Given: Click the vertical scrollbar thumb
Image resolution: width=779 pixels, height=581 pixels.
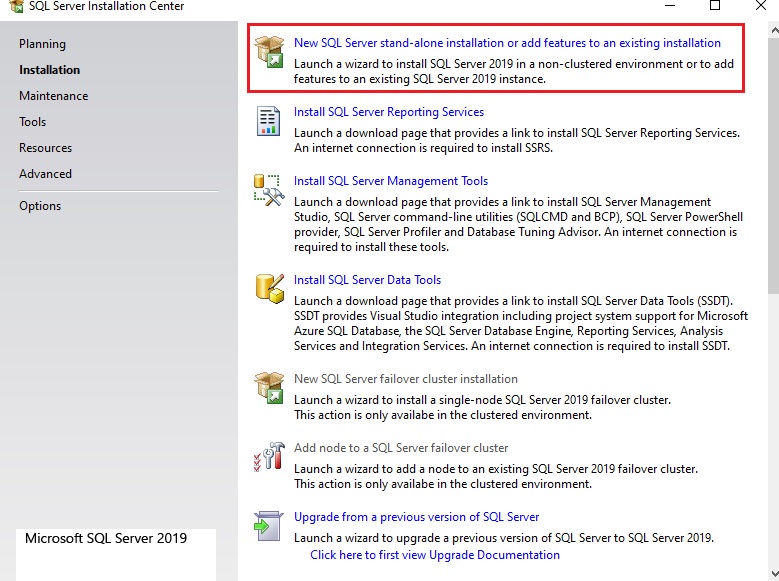Looking at the screenshot, I should (x=774, y=166).
